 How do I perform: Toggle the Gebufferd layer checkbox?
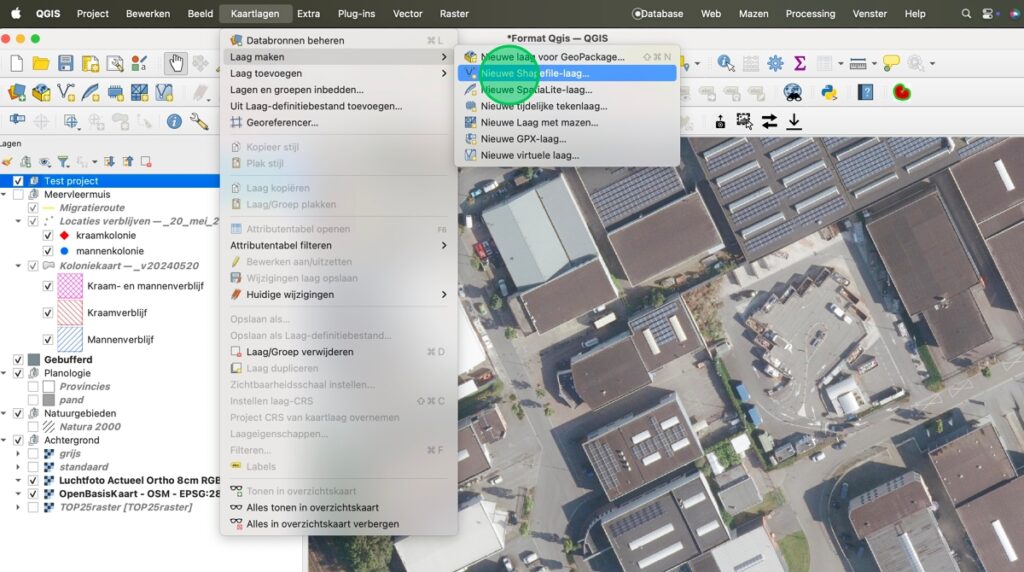tap(18, 359)
